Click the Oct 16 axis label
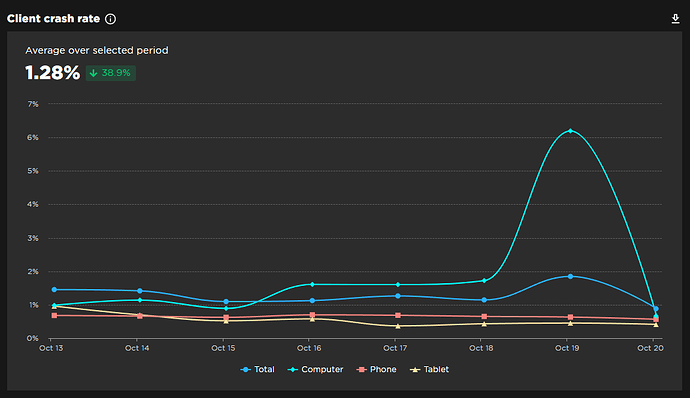Image resolution: width=690 pixels, height=398 pixels. 309,348
